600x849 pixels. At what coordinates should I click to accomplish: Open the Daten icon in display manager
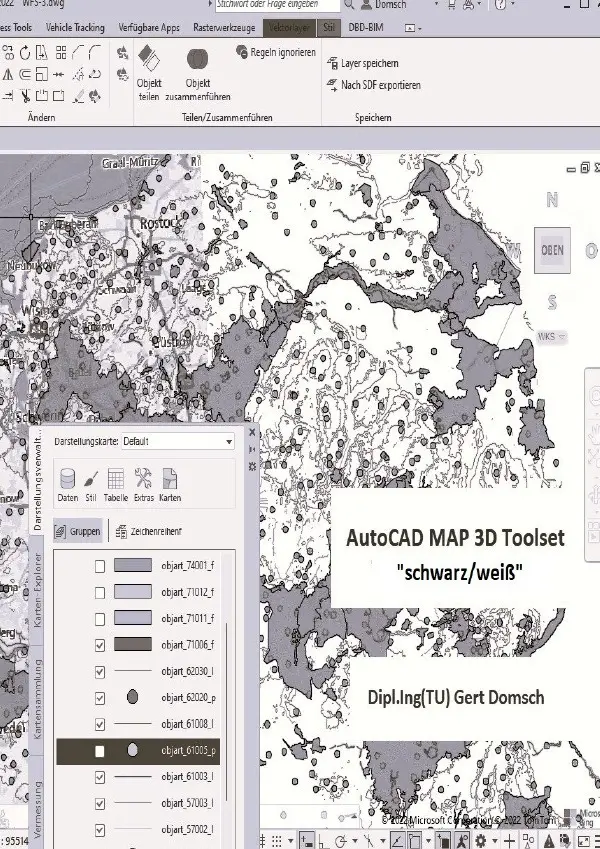tap(68, 485)
